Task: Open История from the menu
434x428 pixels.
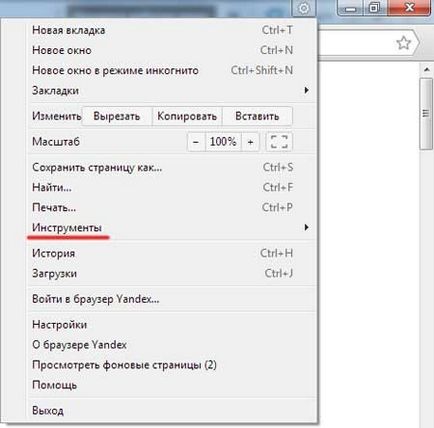Action: point(171,253)
